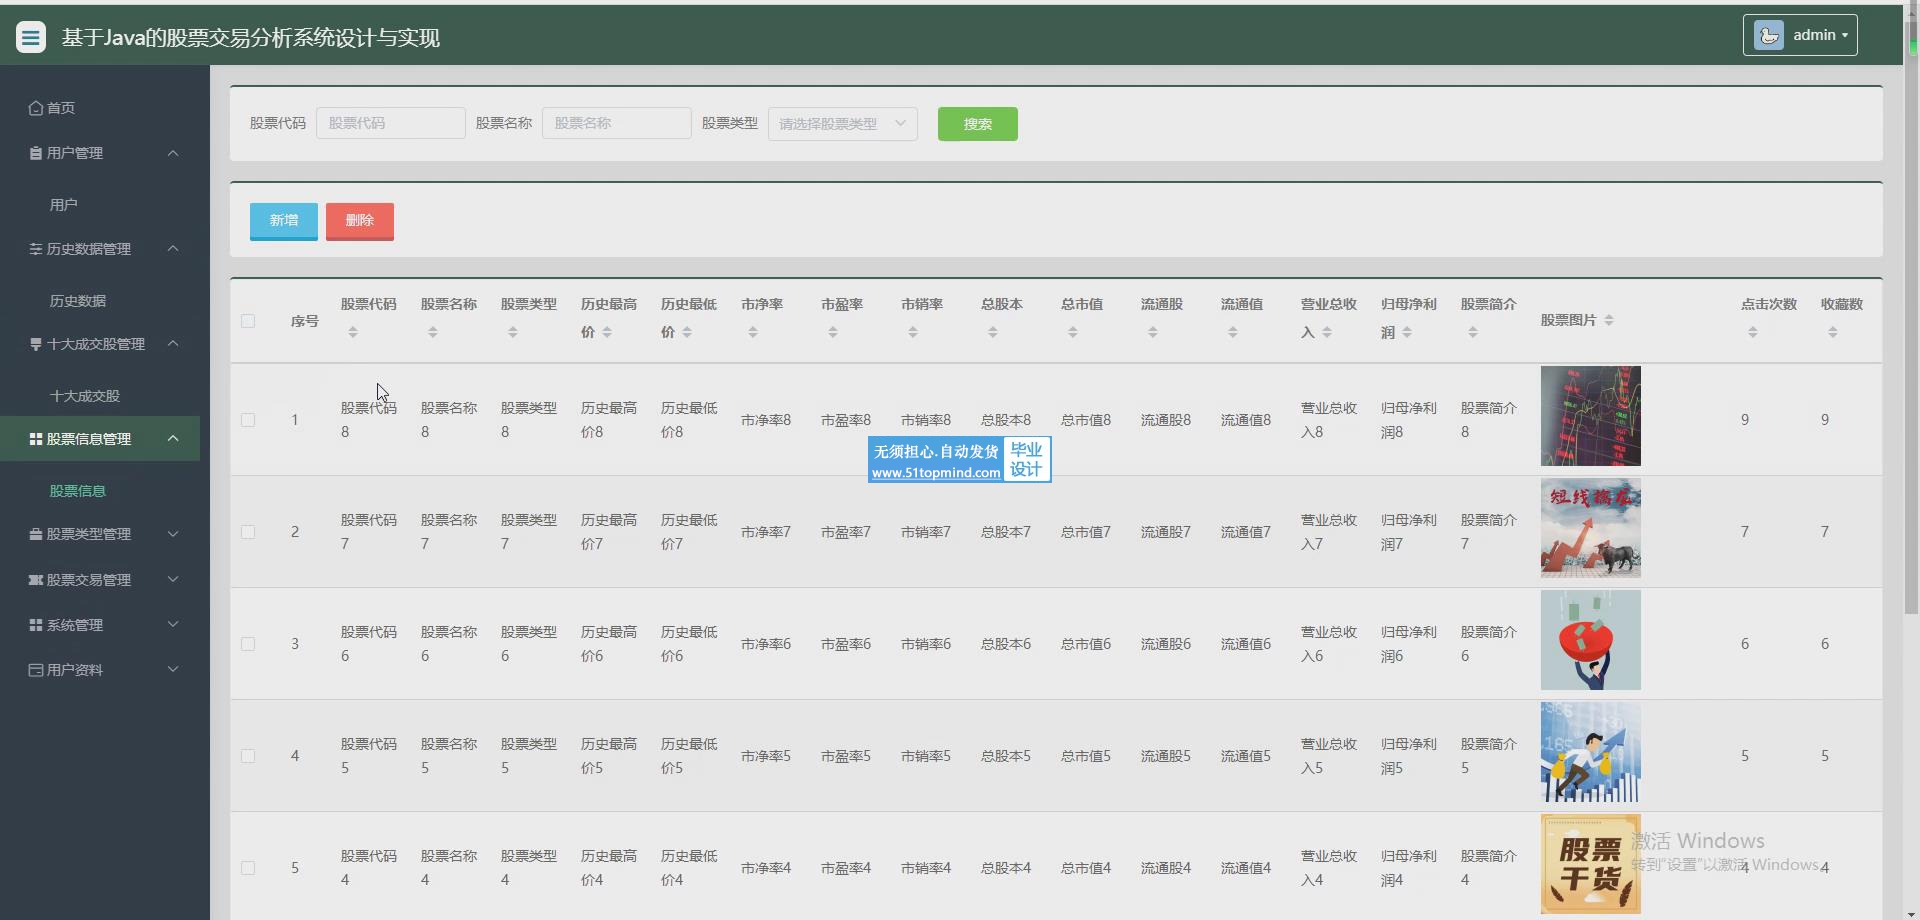Toggle the hamburger sidebar menu icon

(31, 38)
